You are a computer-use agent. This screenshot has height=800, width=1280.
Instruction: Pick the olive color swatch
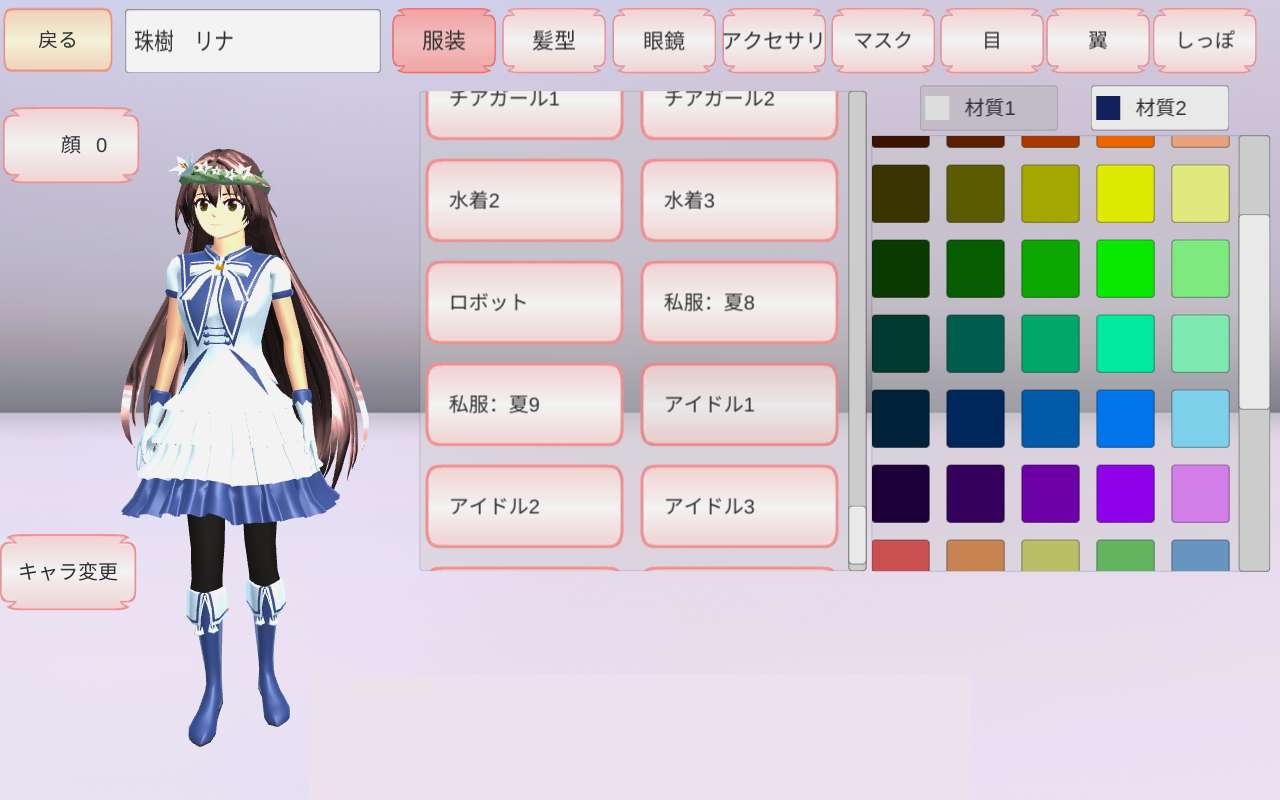click(x=976, y=194)
